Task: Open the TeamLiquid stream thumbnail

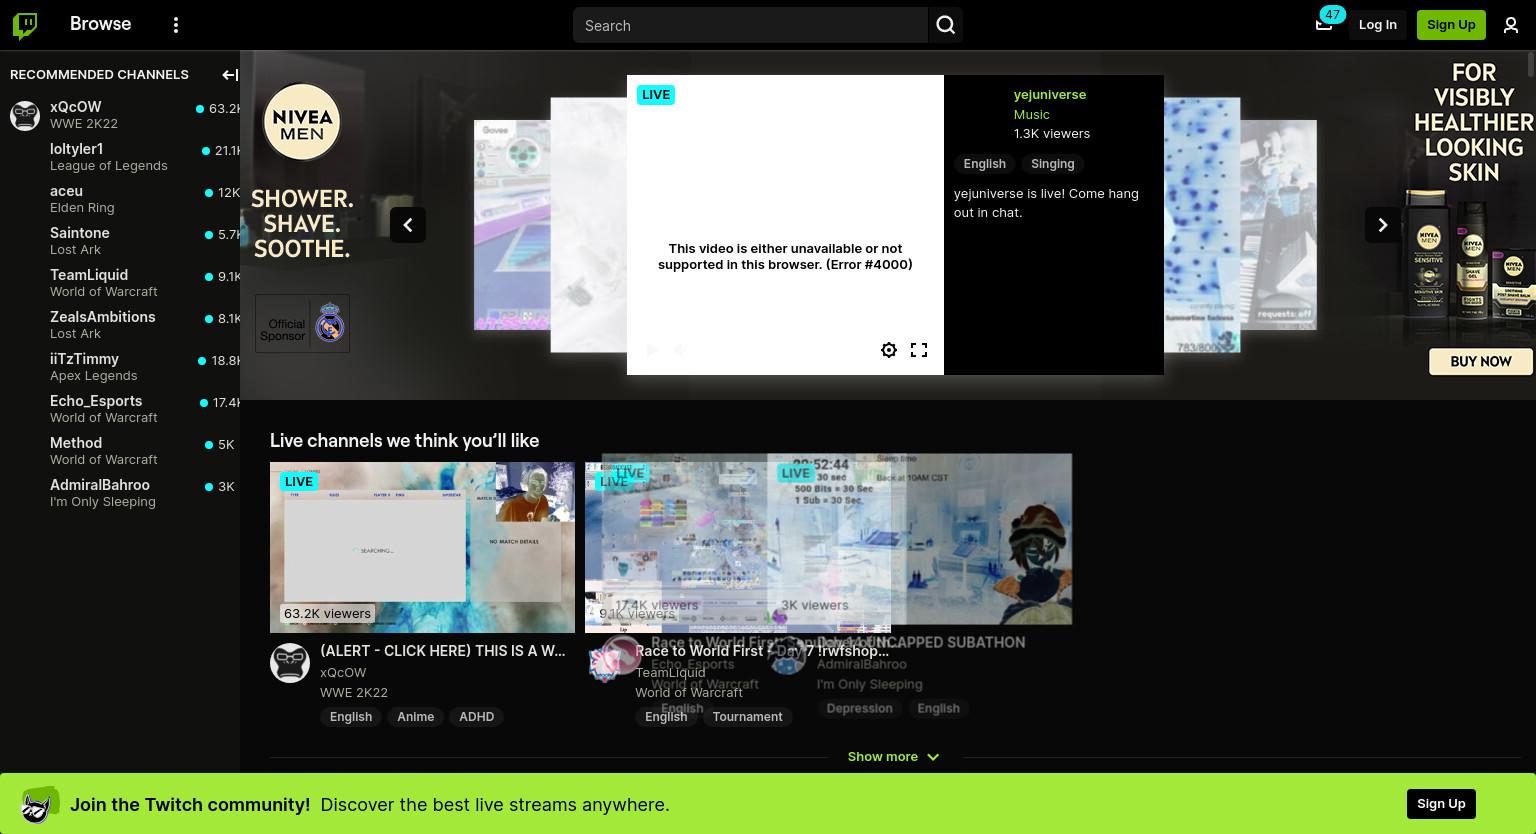Action: pos(738,547)
